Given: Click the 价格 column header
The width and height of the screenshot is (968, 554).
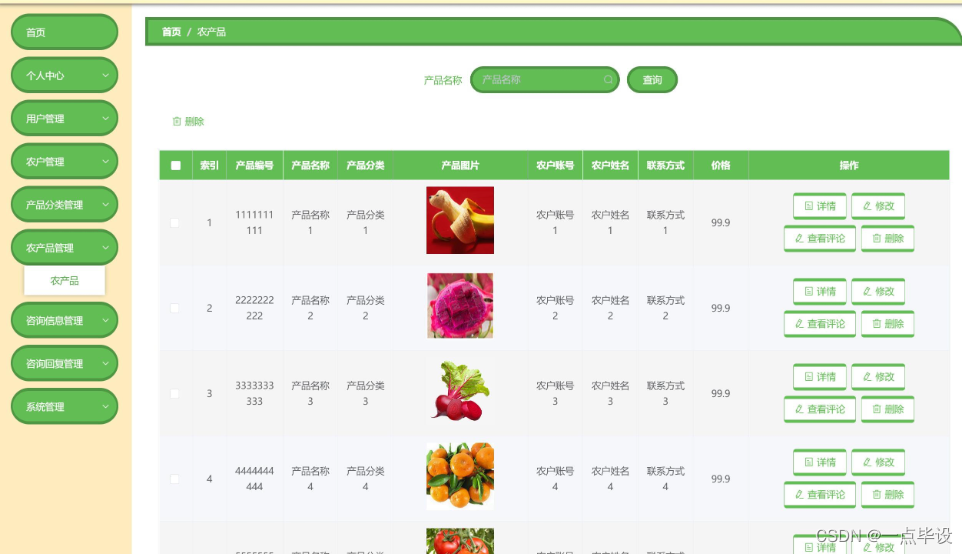Looking at the screenshot, I should click(x=720, y=166).
